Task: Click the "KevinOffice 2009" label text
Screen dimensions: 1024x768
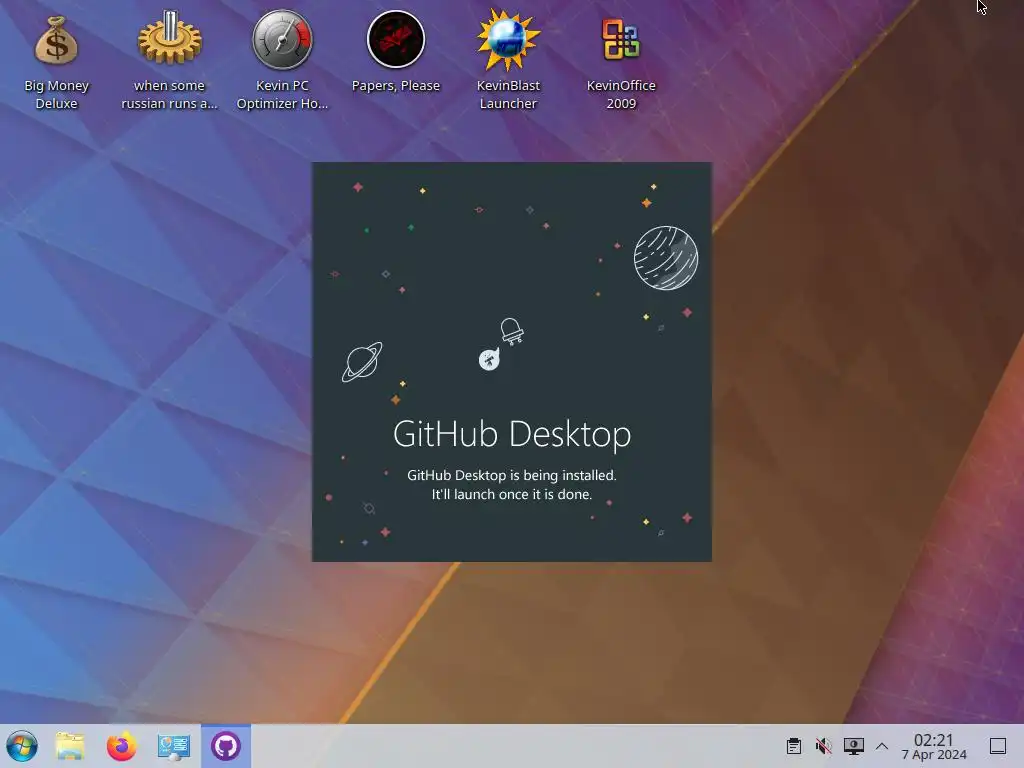Action: (x=621, y=94)
